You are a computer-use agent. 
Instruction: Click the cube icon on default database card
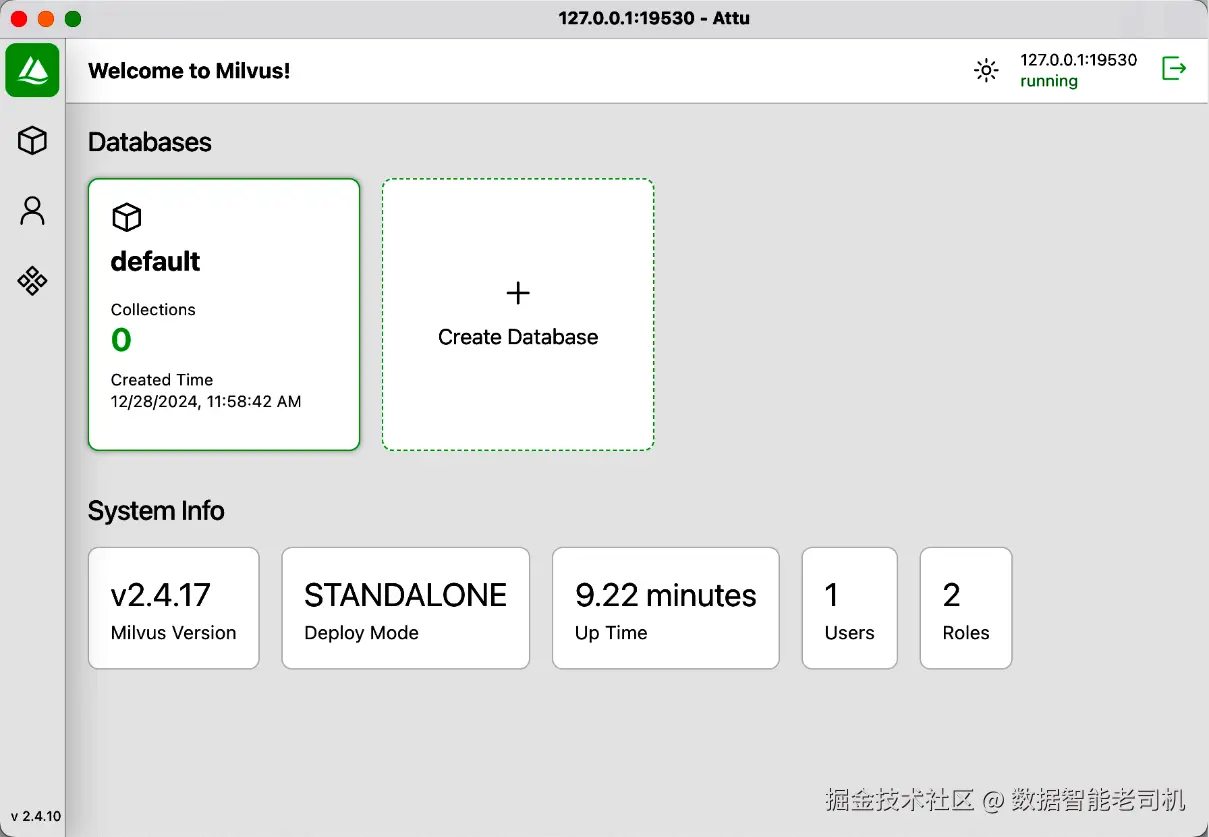click(126, 217)
